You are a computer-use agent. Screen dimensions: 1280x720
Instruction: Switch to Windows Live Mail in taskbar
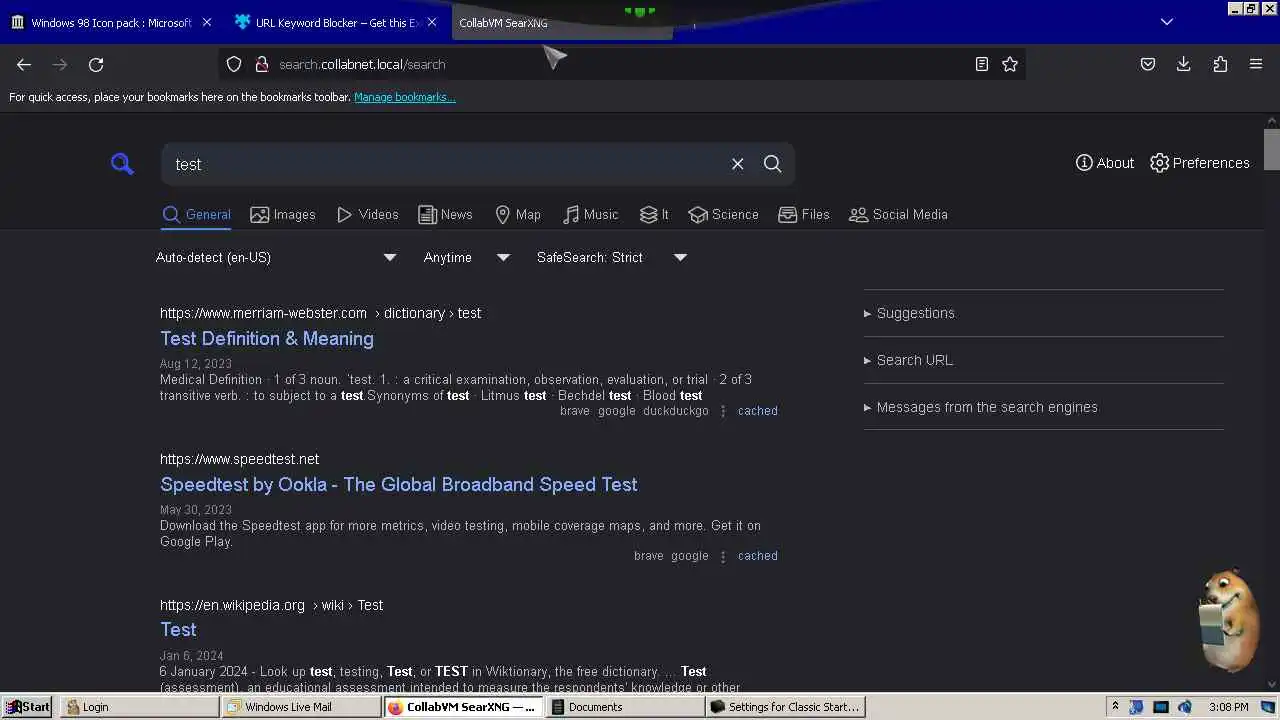click(301, 706)
